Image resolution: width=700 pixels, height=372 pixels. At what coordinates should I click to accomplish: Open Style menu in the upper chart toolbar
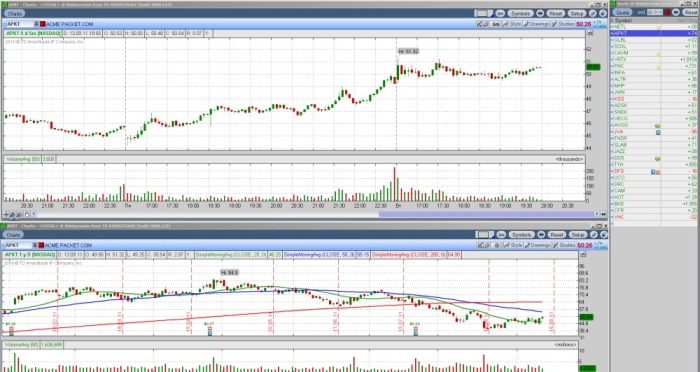(x=512, y=24)
